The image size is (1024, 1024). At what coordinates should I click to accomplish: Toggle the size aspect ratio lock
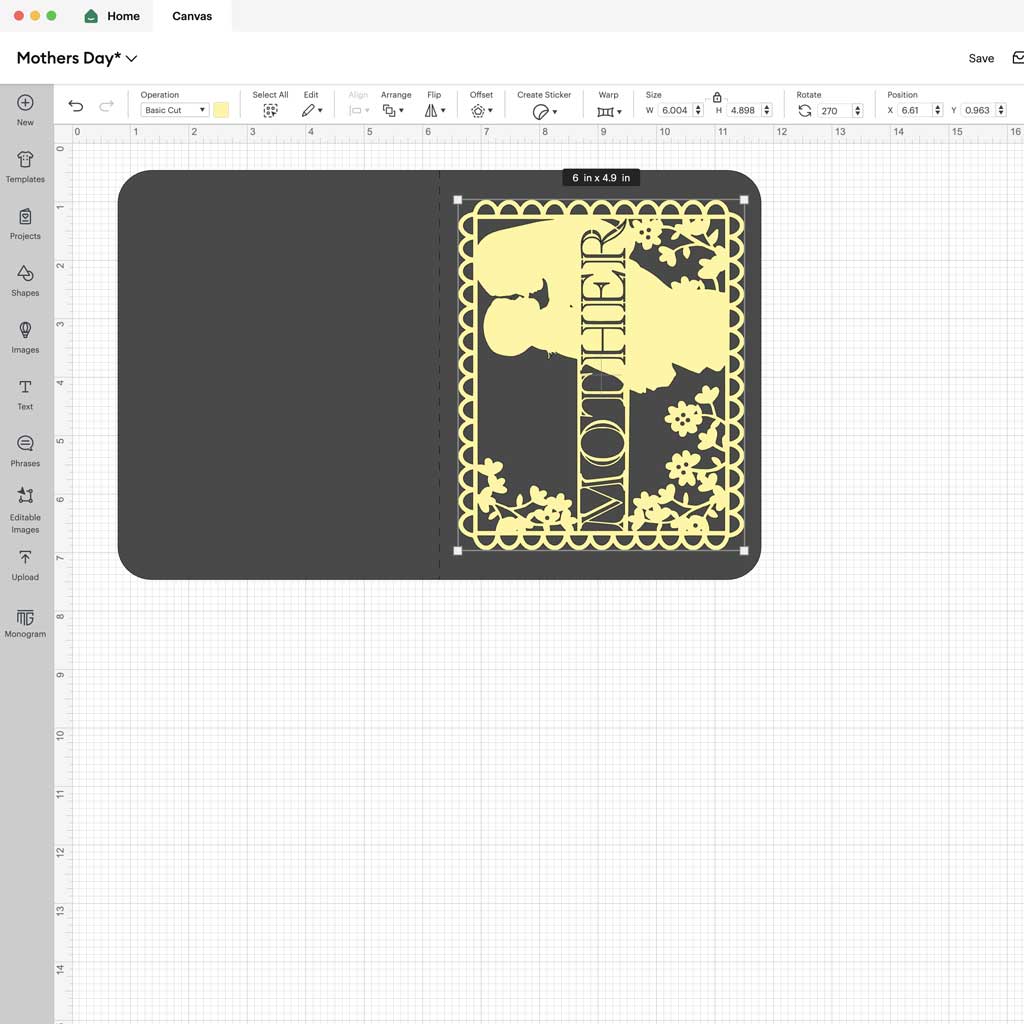[716, 97]
